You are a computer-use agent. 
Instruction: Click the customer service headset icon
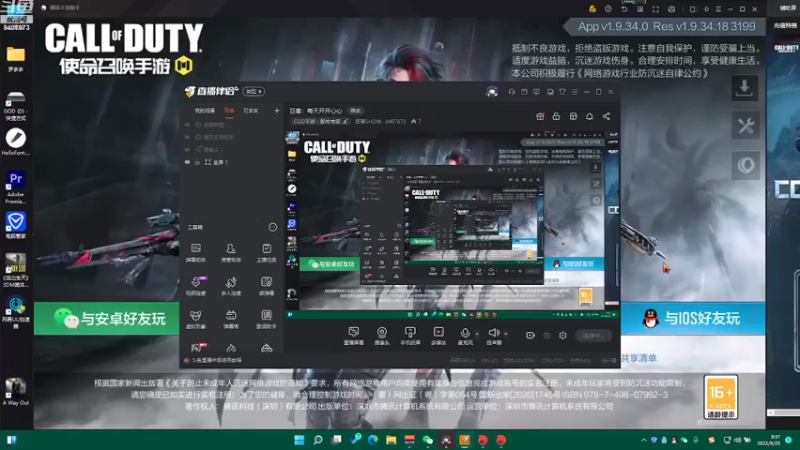pos(512,92)
